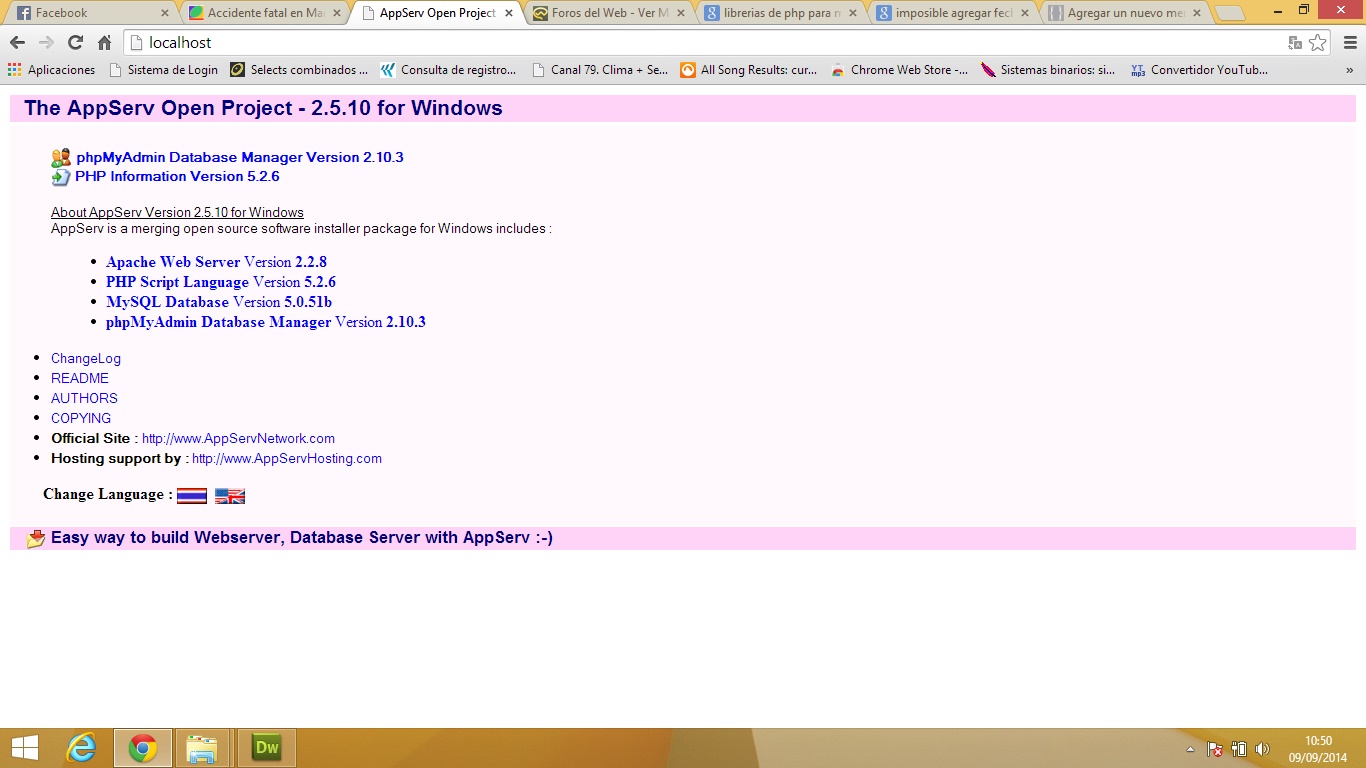This screenshot has height=768, width=1366.
Task: Open the imposible agregar fecha tab
Action: point(954,13)
